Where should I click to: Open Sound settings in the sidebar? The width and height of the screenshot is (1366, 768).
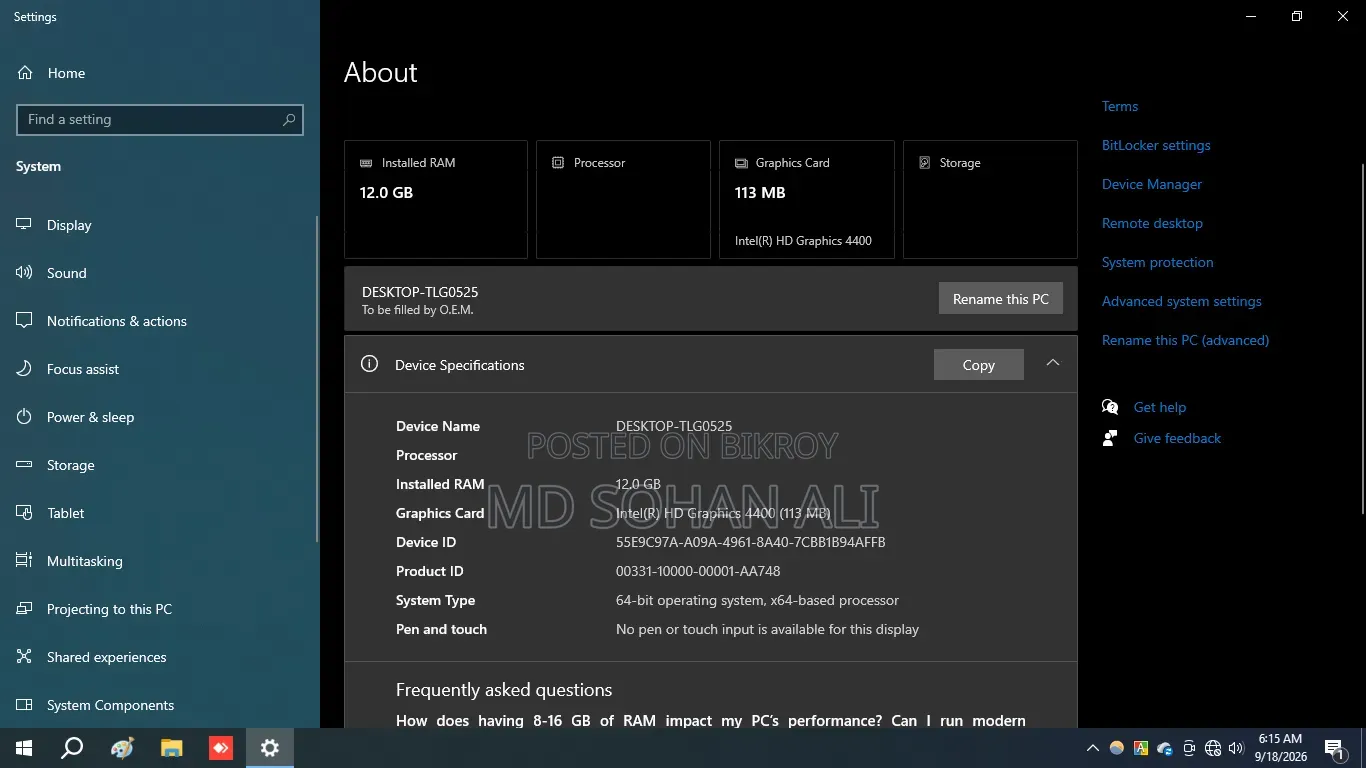160,273
